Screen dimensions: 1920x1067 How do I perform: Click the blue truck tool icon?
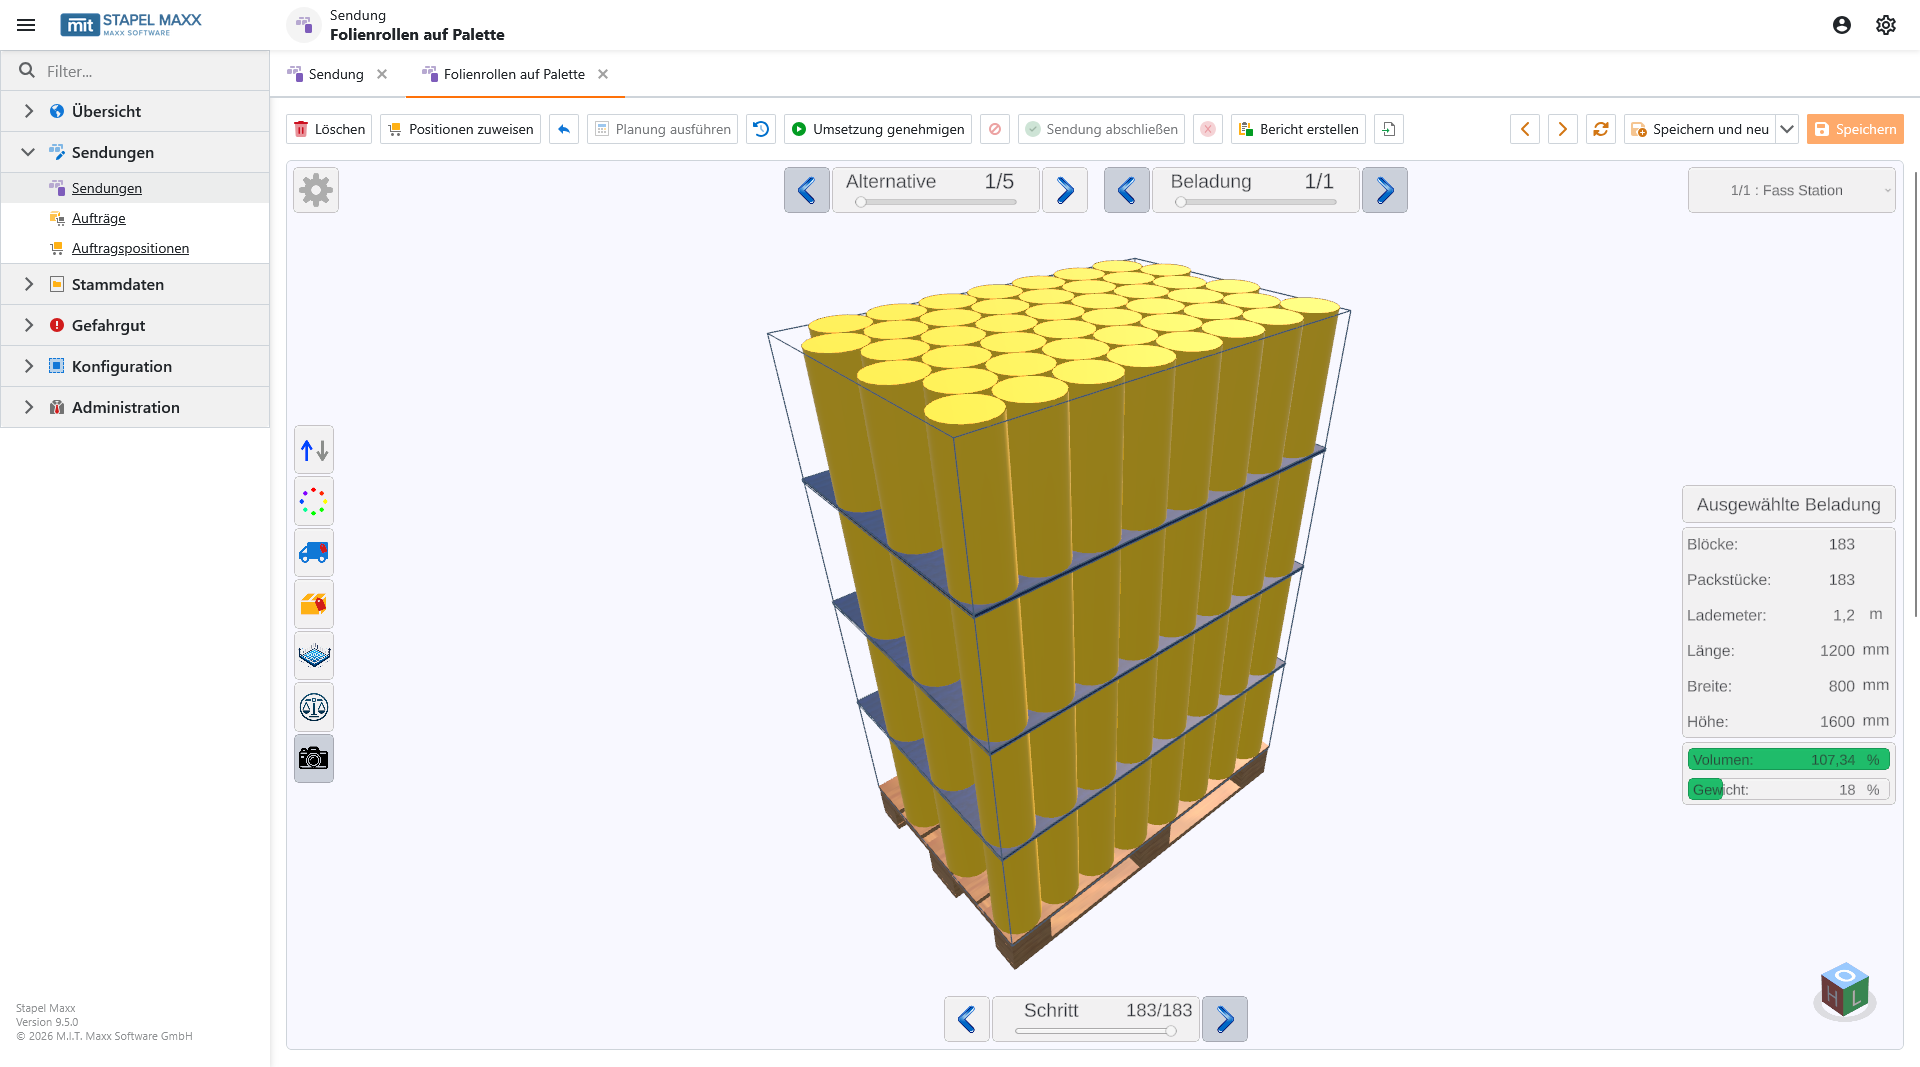coord(314,553)
